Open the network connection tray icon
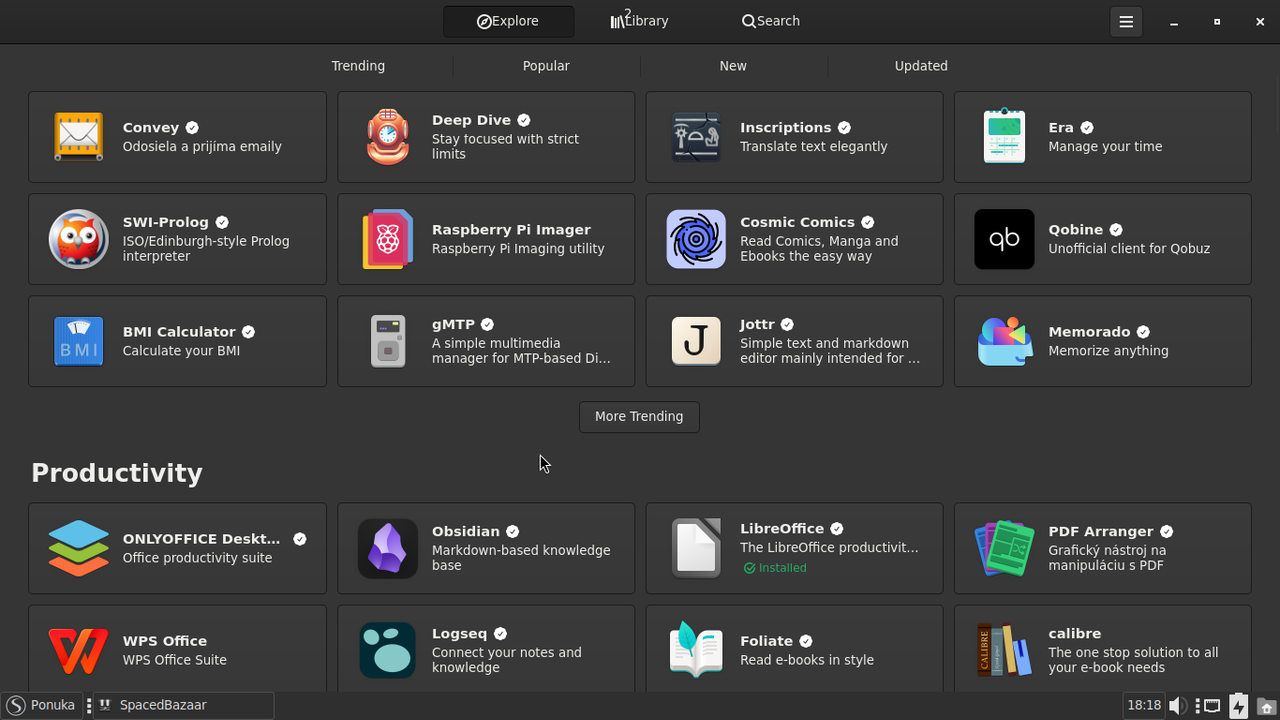This screenshot has height=720, width=1280. pos(1211,706)
